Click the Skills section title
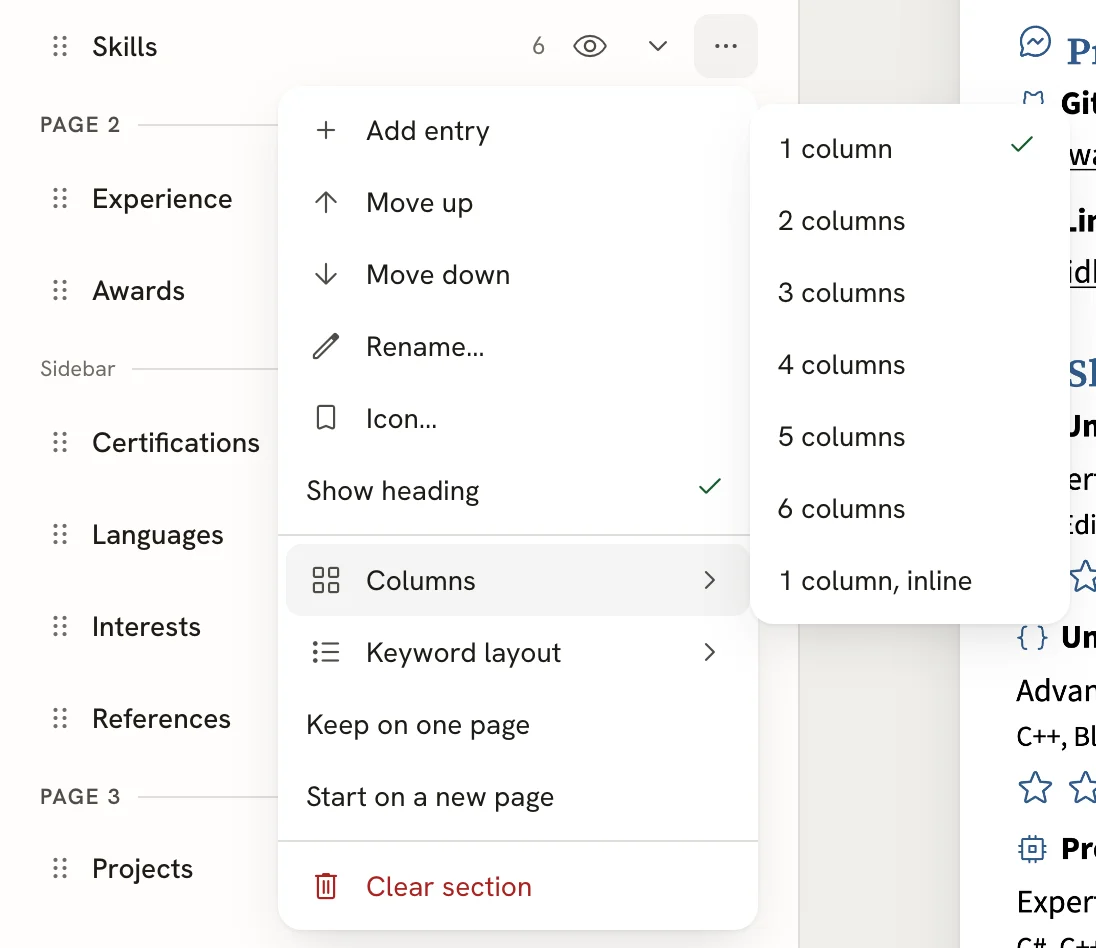The height and width of the screenshot is (948, 1096). [125, 46]
